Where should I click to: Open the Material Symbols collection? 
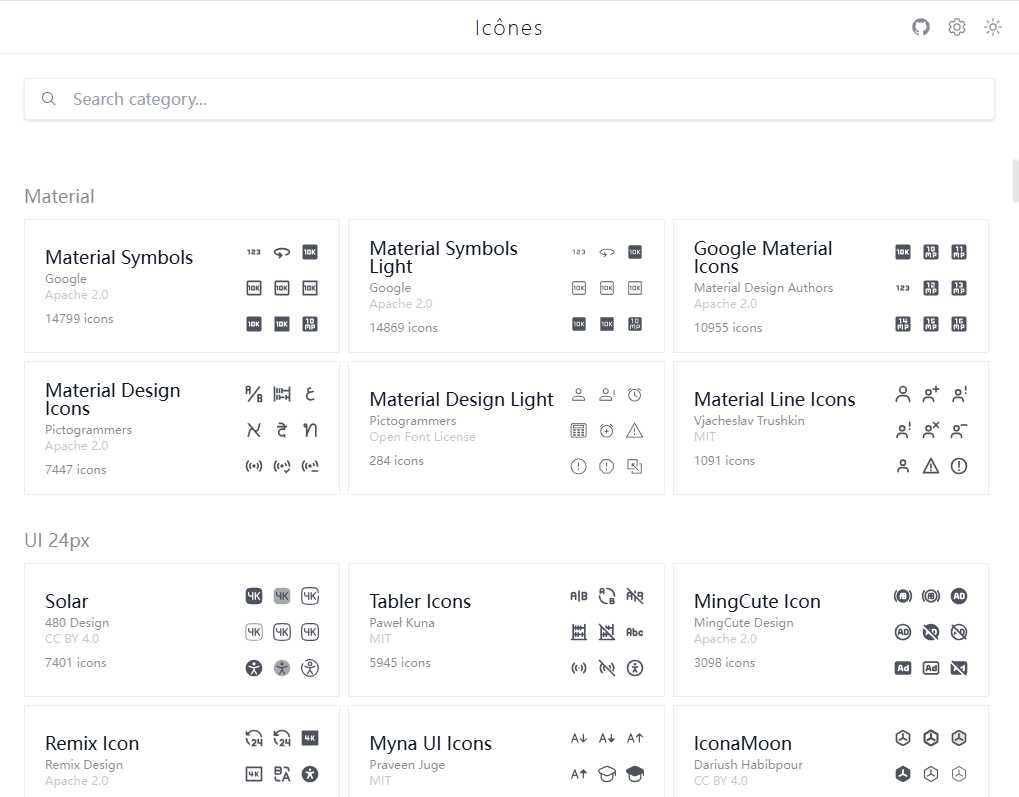tap(119, 258)
